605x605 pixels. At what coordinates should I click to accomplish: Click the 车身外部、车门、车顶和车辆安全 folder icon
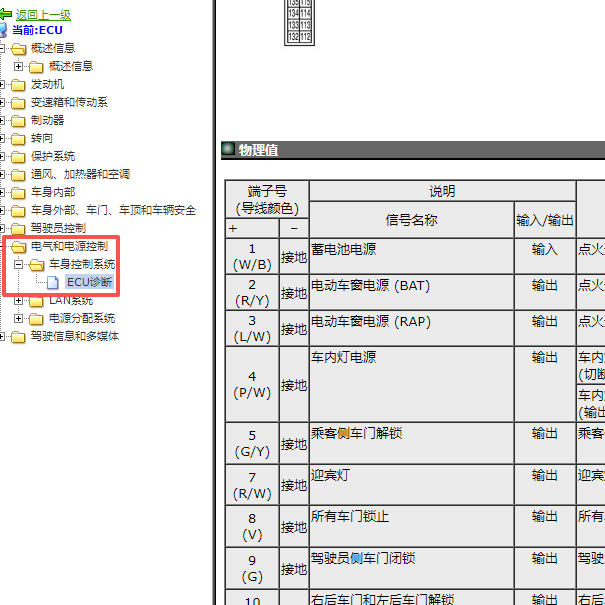[18, 211]
